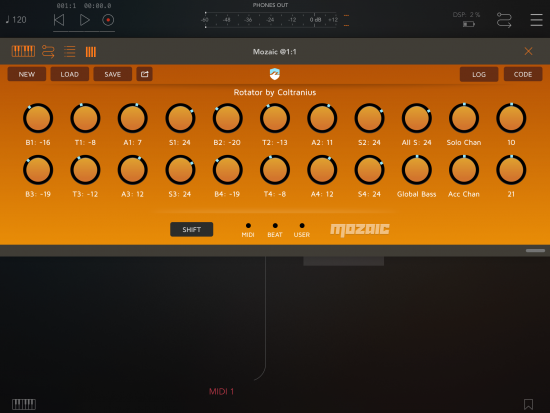The height and width of the screenshot is (413, 550).
Task: Click the bookmark icon at bottom right
Action: 528,404
